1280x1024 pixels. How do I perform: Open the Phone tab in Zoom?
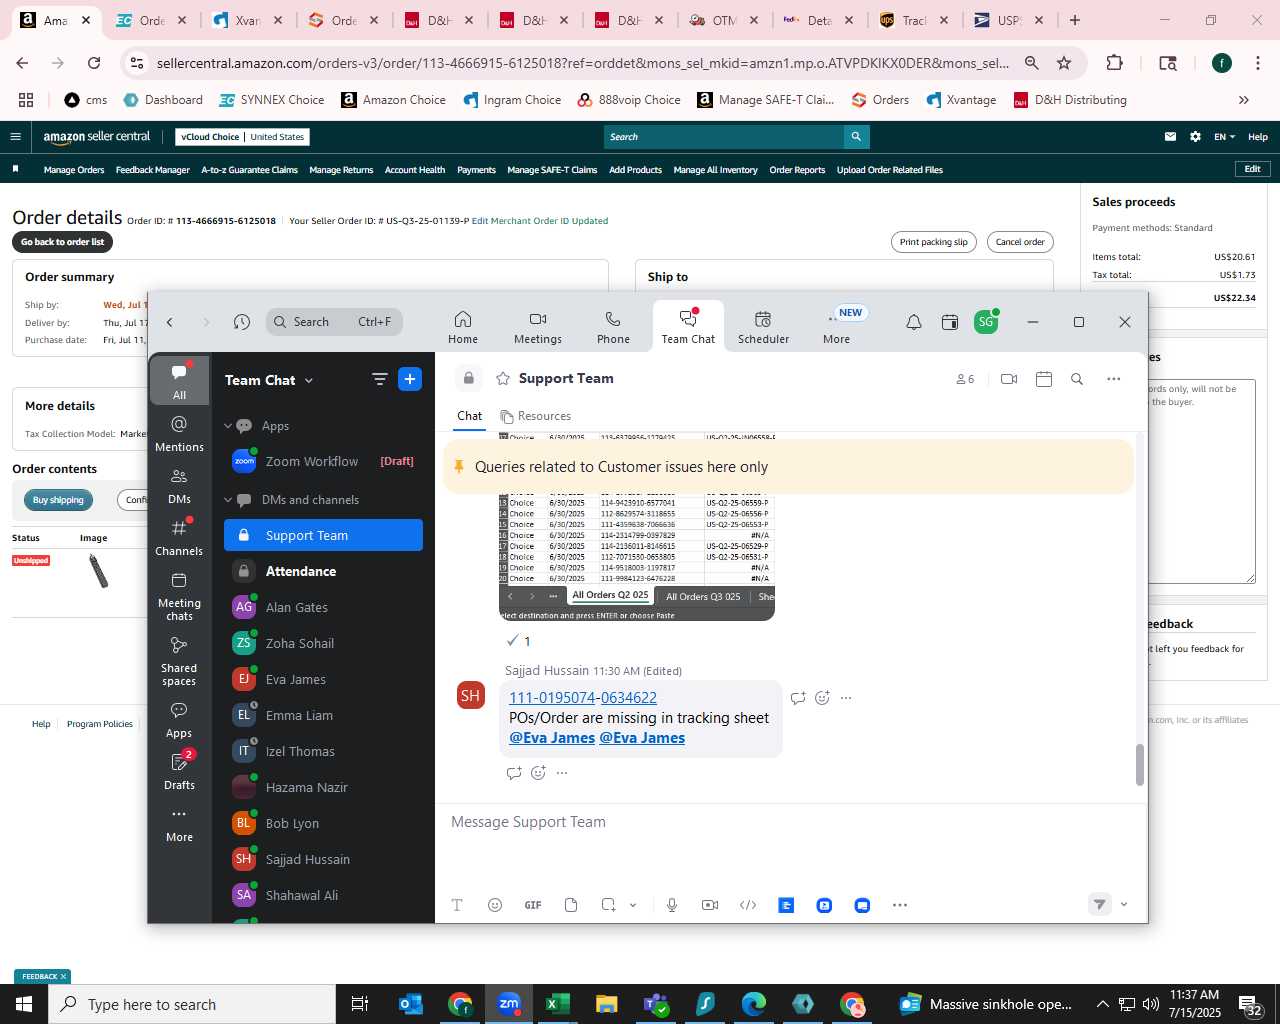point(613,327)
